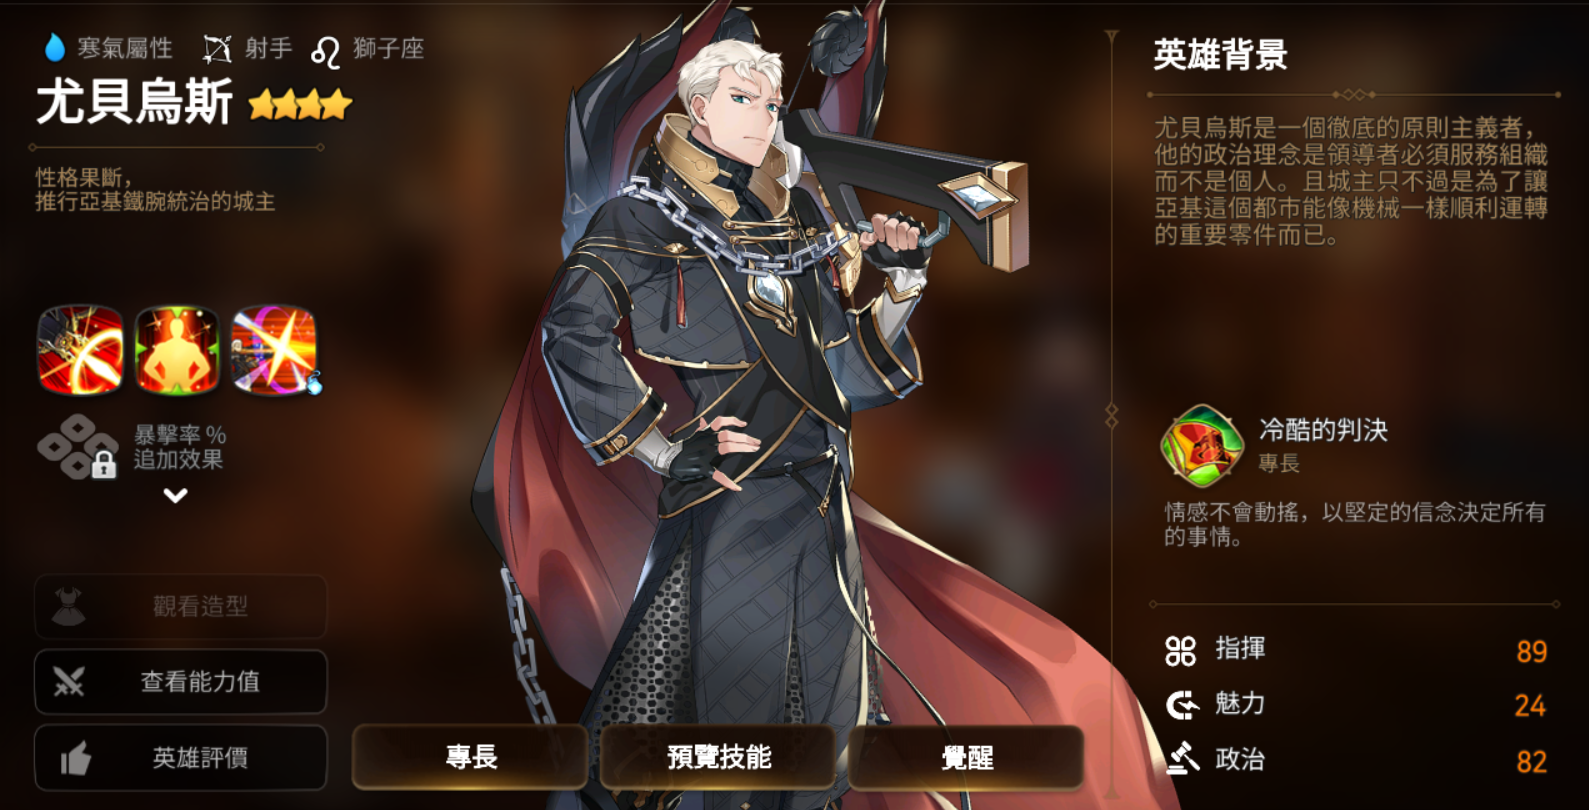Switch to the 預覽技能 tab

pos(718,757)
